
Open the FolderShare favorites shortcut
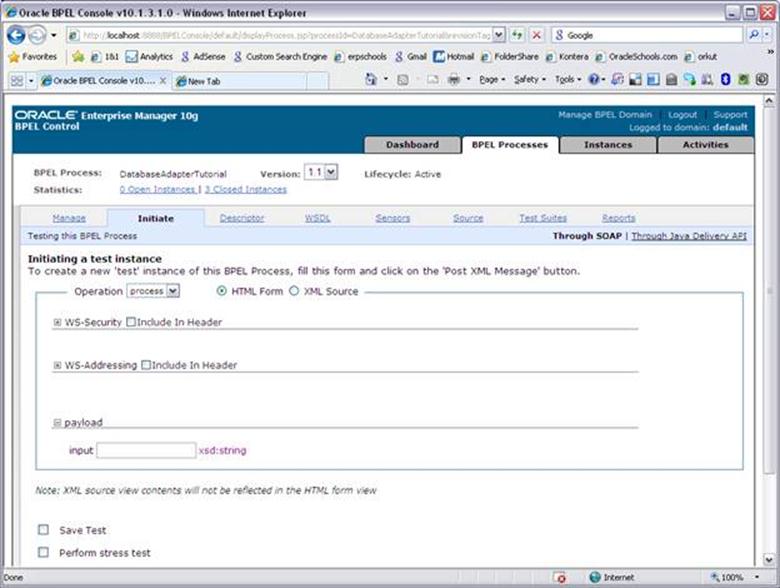click(509, 57)
